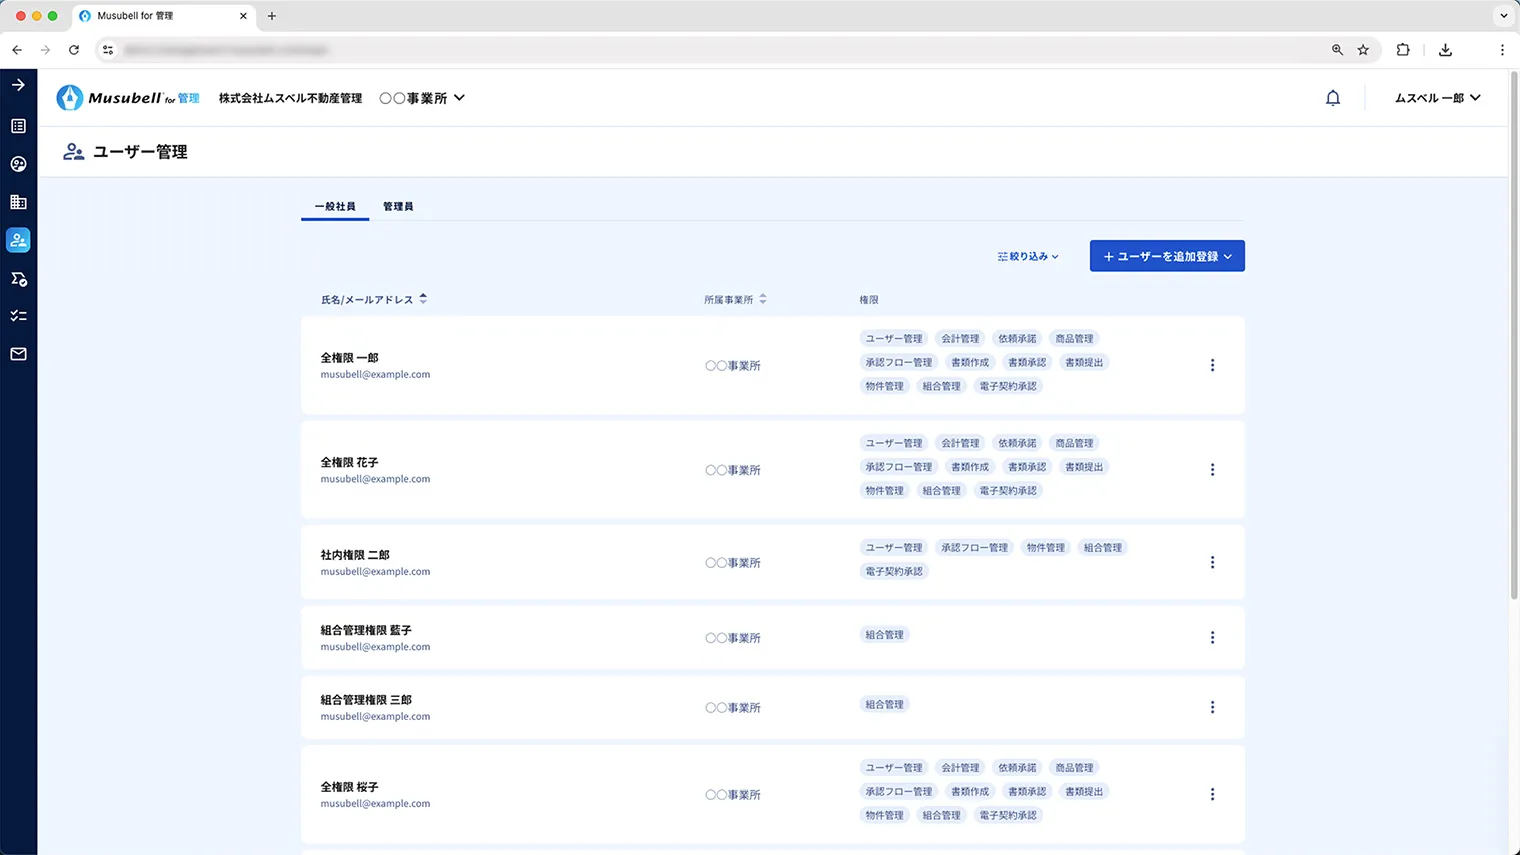Click the Musubell for 管理 logo
This screenshot has height=855, width=1520.
pos(127,97)
